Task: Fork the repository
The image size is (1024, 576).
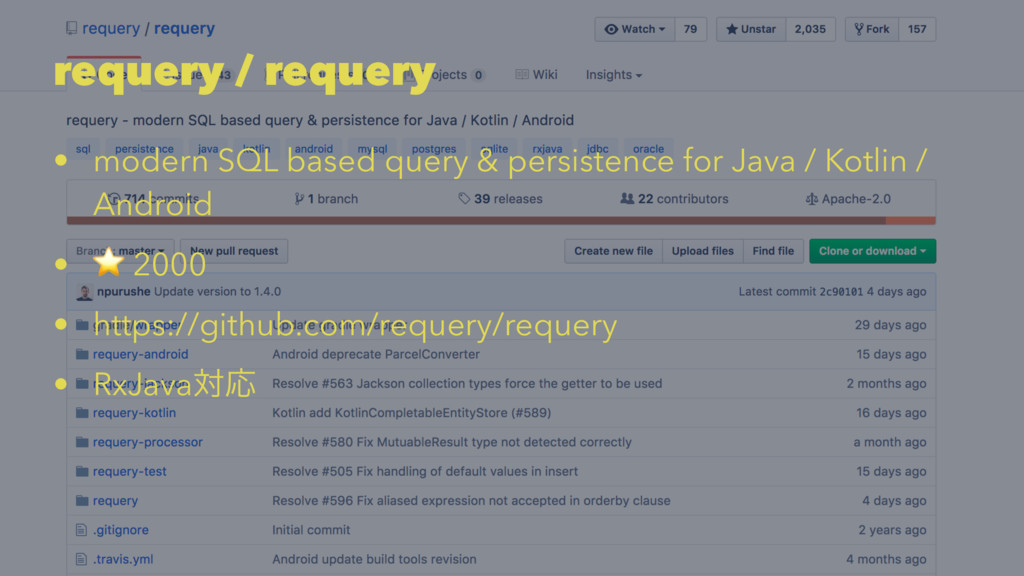Action: pos(872,29)
